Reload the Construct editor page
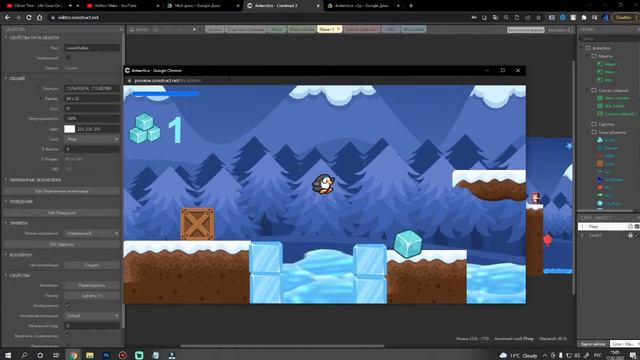640x360 pixels. [29, 18]
